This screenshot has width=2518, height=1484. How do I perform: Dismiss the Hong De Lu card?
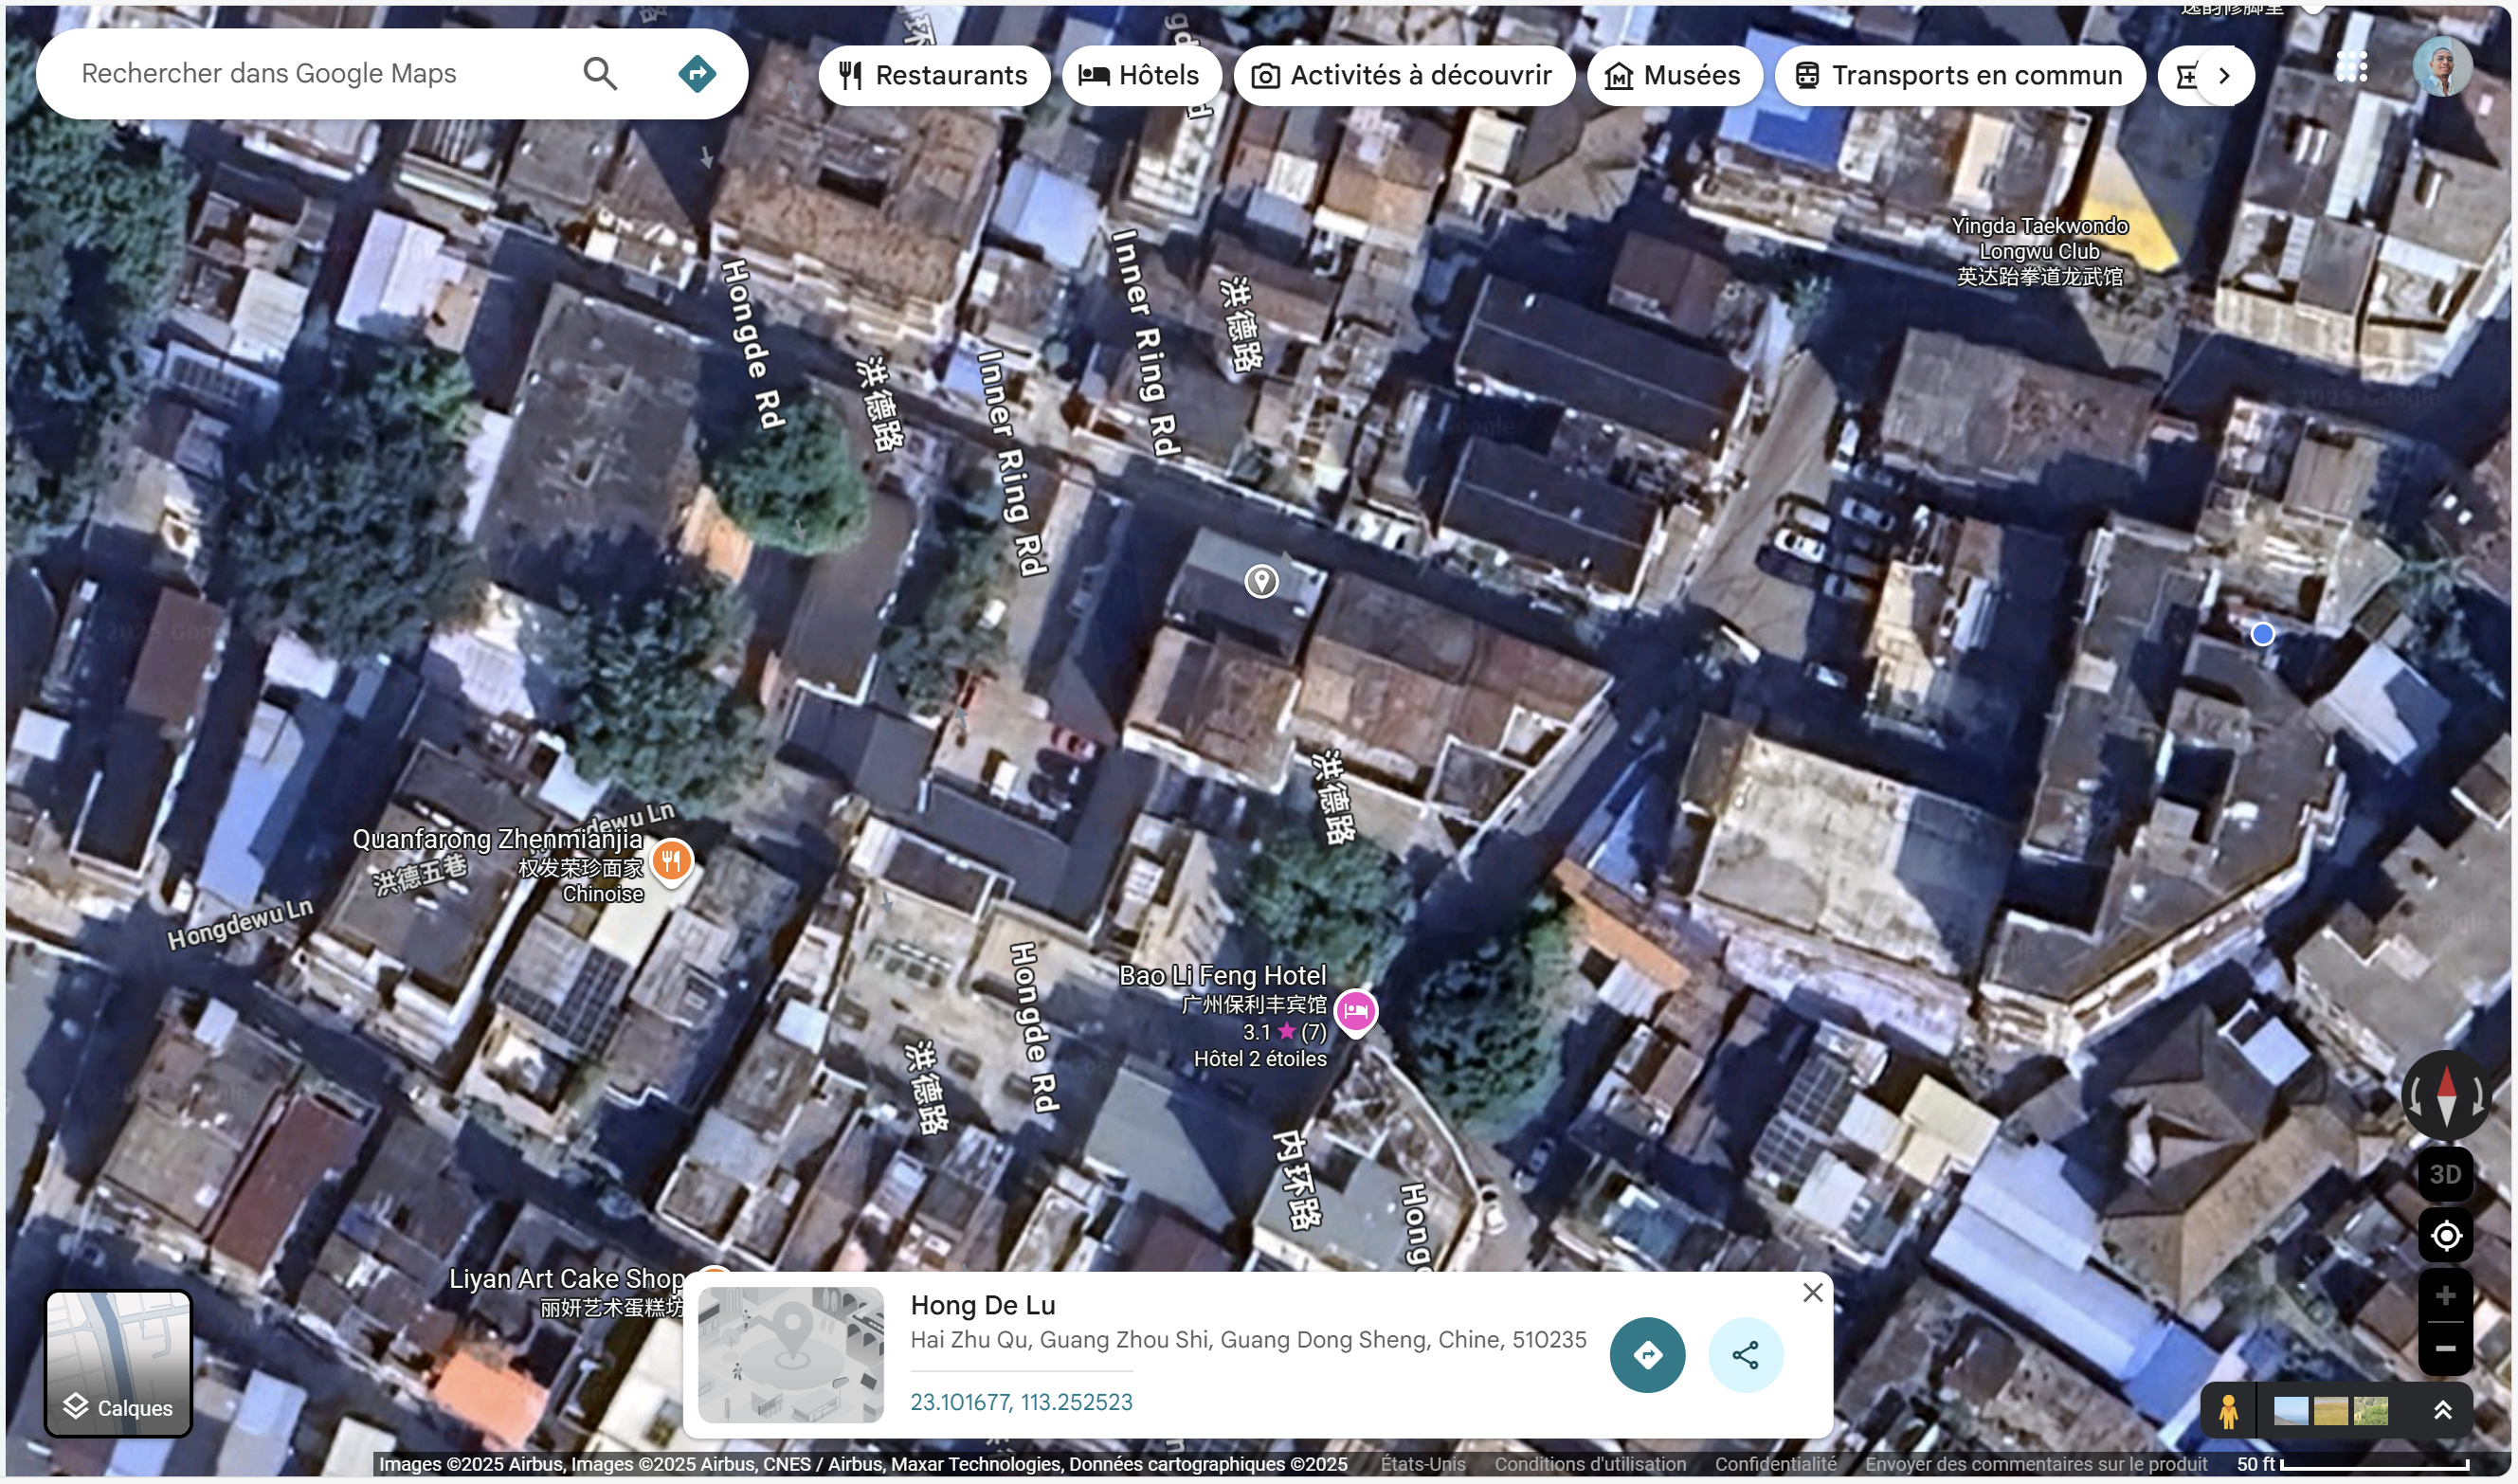(x=1811, y=1292)
